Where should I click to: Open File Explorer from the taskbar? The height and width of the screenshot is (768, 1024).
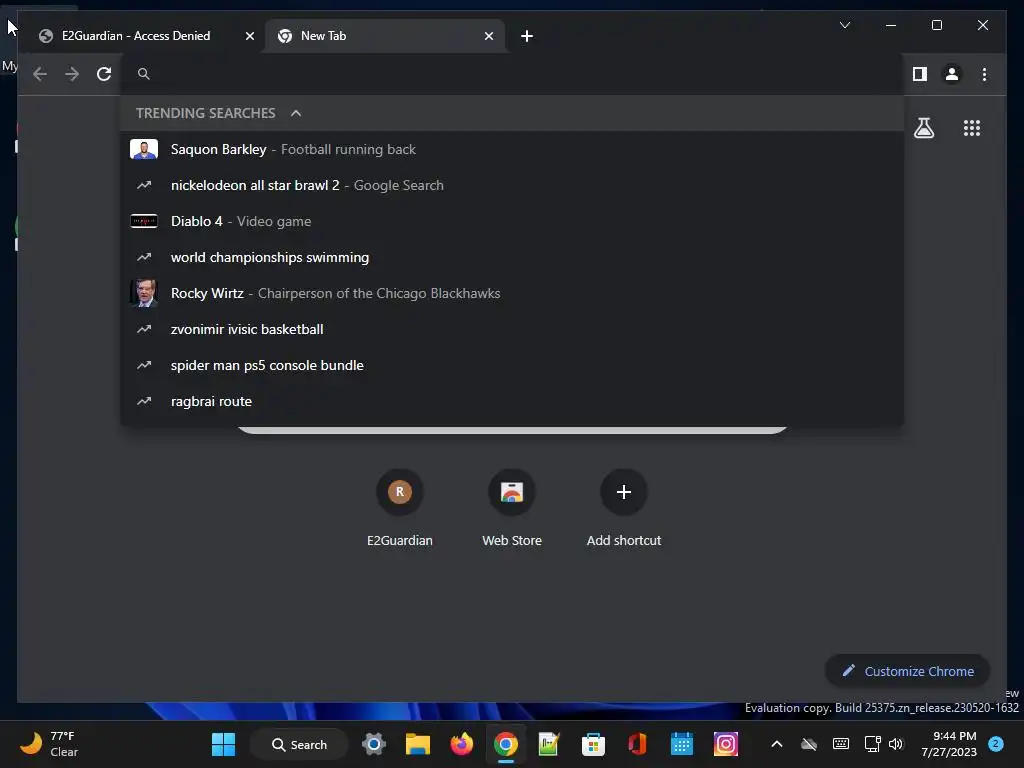coord(418,744)
